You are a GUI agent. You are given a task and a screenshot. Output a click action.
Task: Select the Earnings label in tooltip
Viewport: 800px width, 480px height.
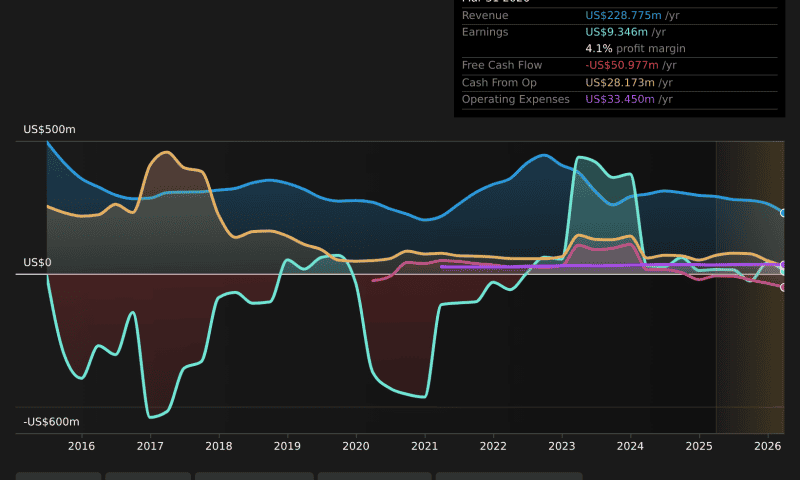pos(485,32)
